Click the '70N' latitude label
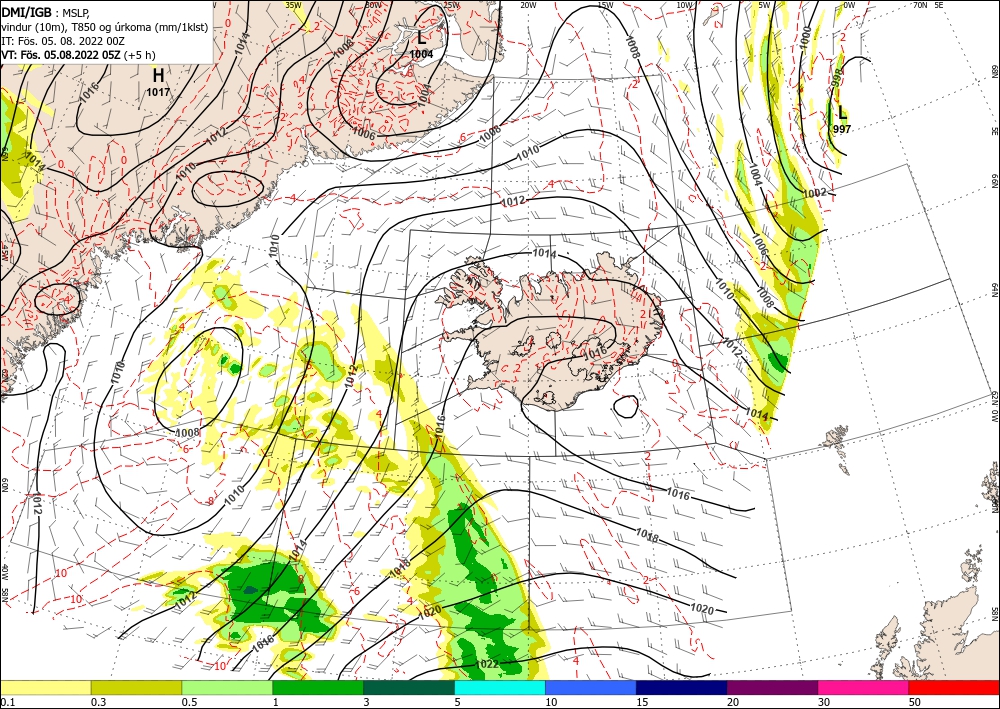Image resolution: width=1000 pixels, height=709 pixels. [x=920, y=5]
